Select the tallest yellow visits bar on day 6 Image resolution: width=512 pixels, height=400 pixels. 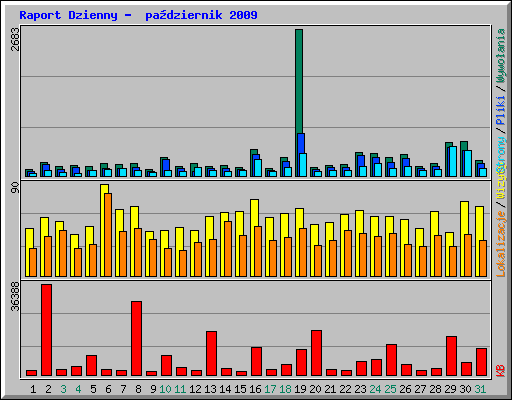coord(103,230)
